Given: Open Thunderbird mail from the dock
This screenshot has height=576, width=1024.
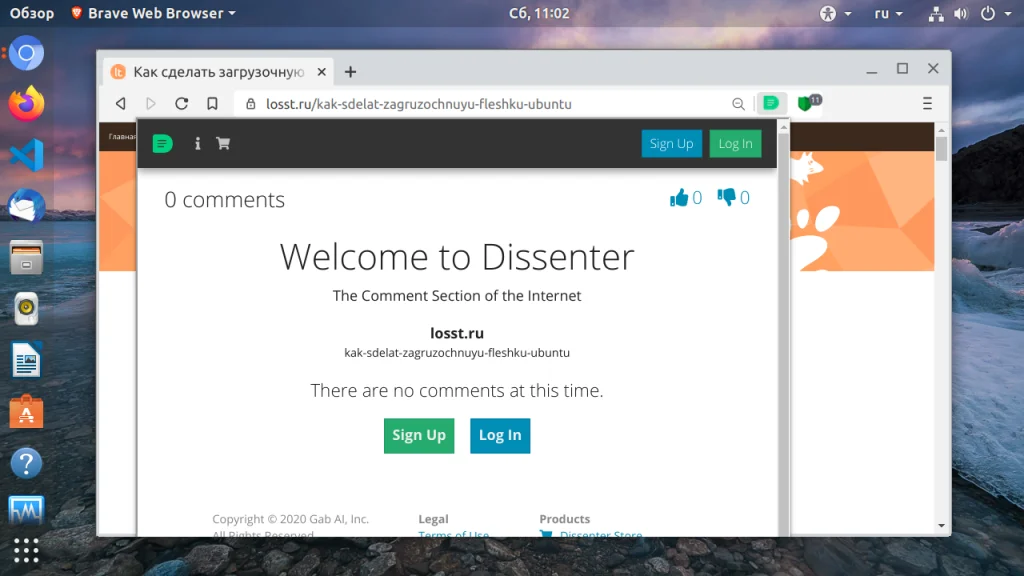Looking at the screenshot, I should pos(26,206).
